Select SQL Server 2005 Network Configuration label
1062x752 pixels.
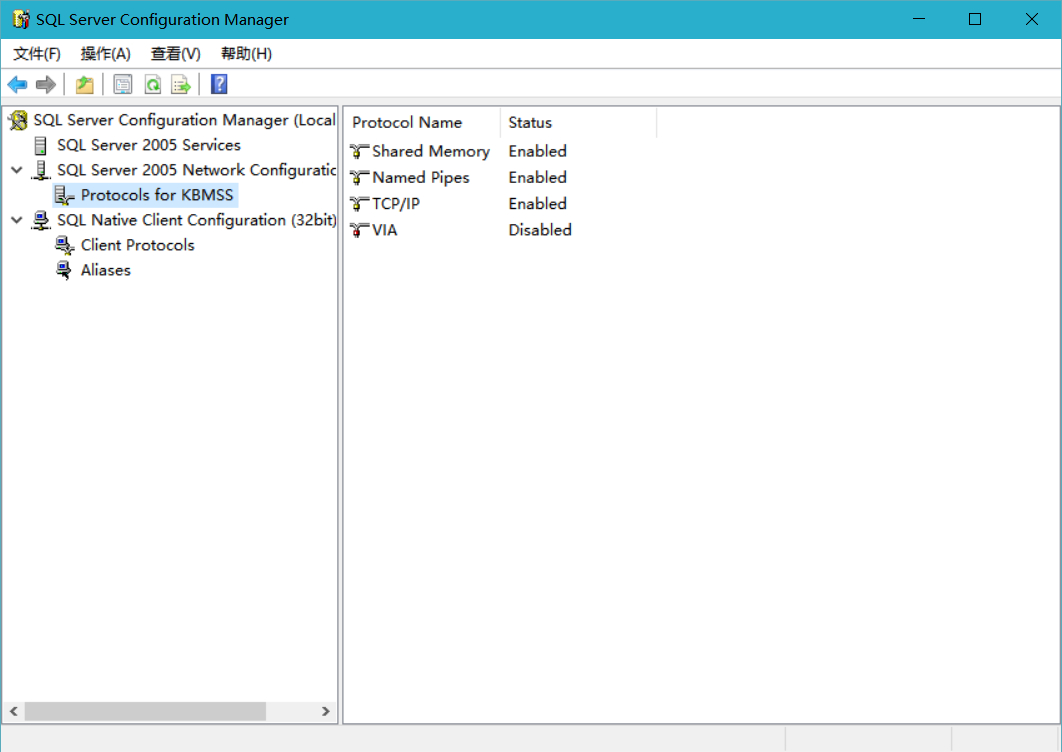click(x=196, y=170)
